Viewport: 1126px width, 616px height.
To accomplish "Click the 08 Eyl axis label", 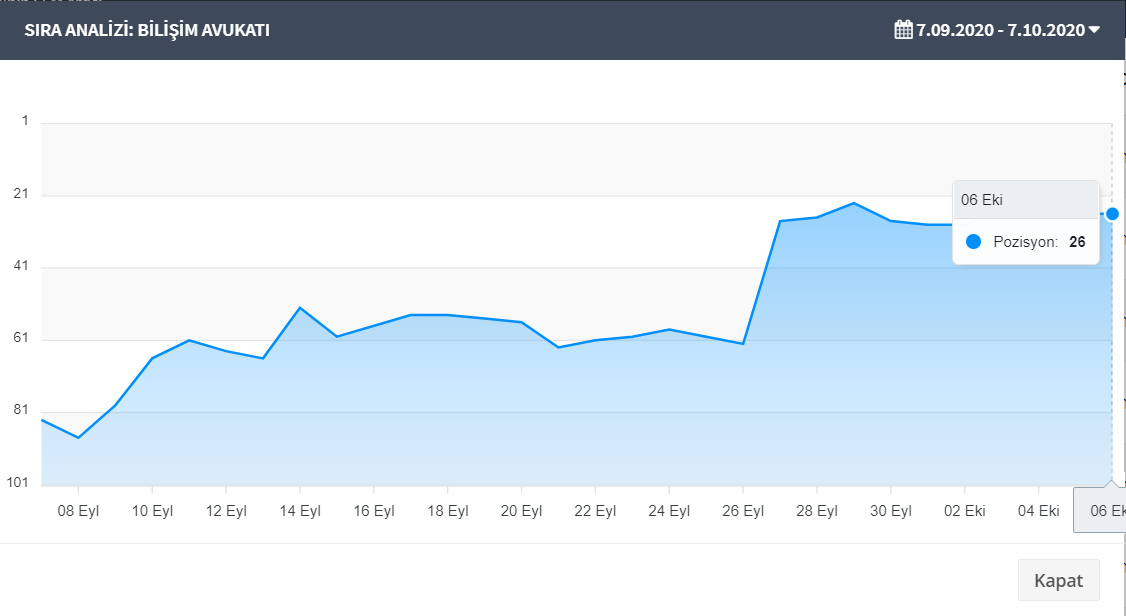I will pyautogui.click(x=78, y=511).
